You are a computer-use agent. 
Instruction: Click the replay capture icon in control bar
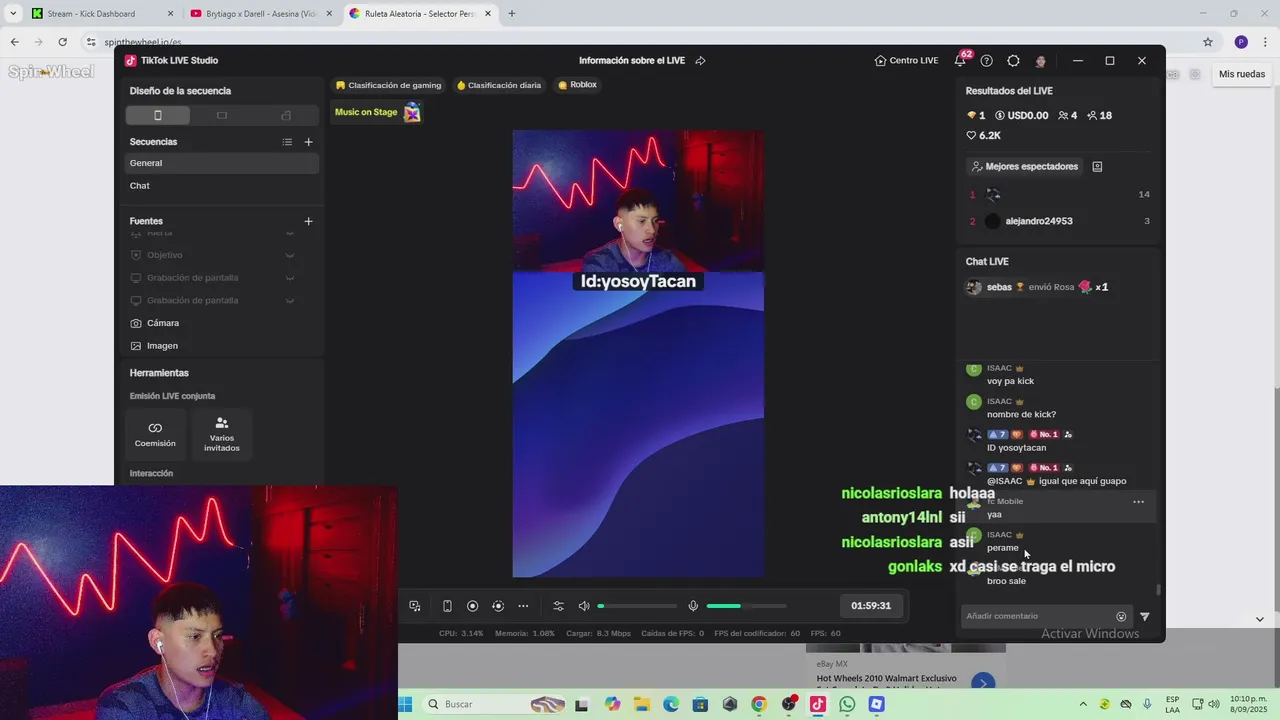[x=498, y=606]
